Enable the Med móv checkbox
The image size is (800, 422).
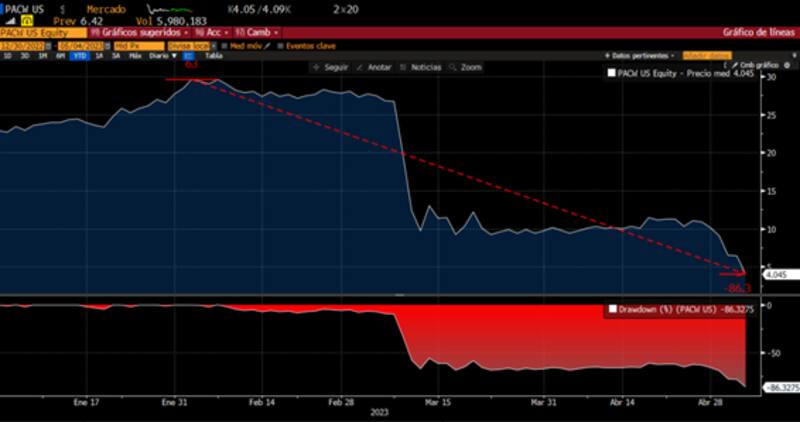point(225,45)
